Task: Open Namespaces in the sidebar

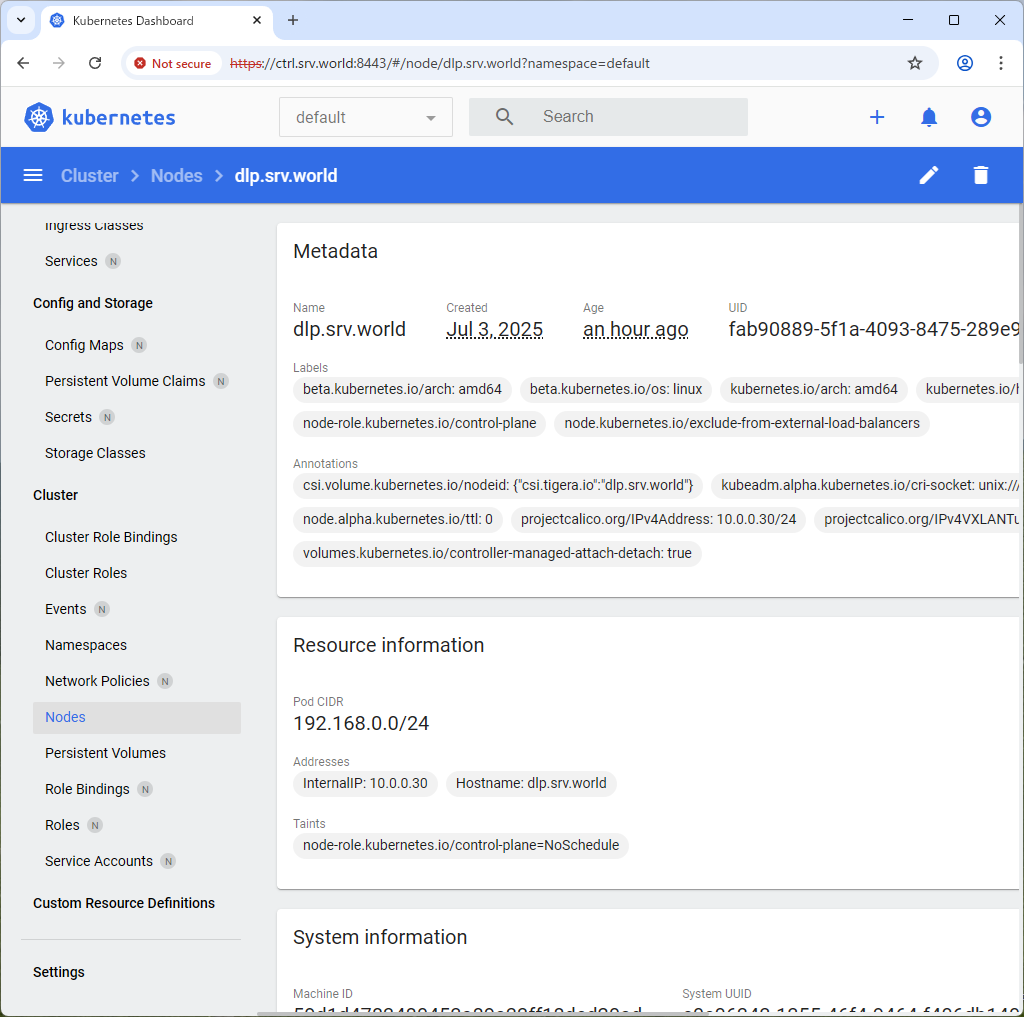Action: coord(86,645)
